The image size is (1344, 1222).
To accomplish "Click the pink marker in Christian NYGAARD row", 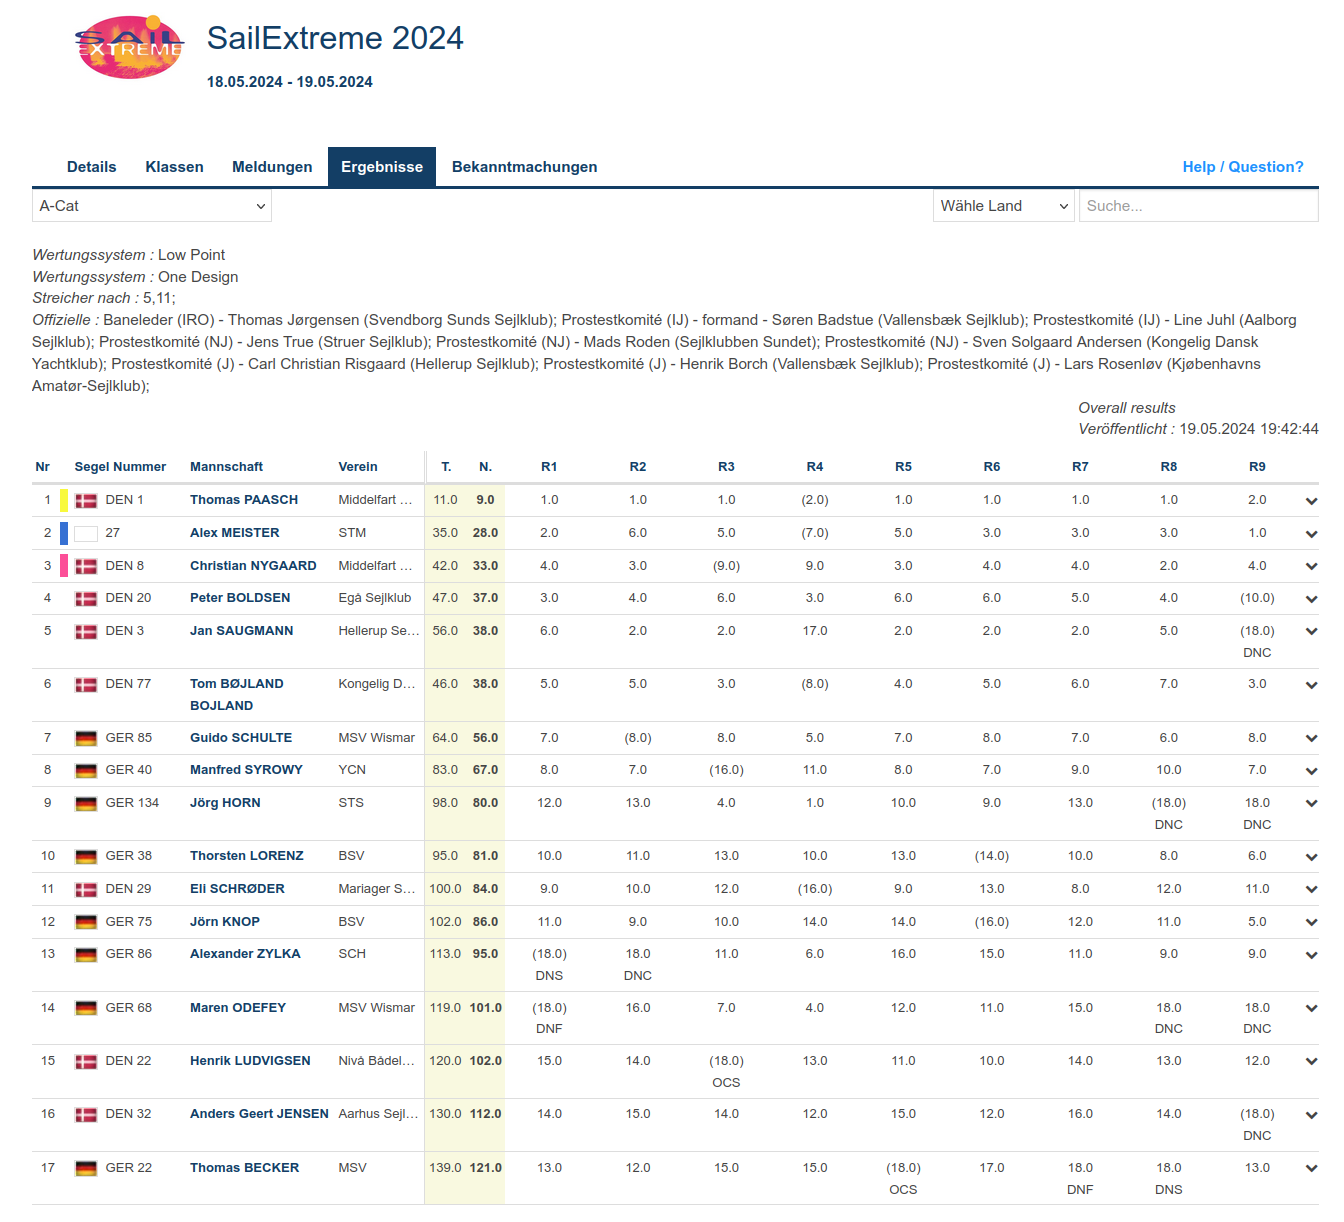I will click(x=64, y=566).
